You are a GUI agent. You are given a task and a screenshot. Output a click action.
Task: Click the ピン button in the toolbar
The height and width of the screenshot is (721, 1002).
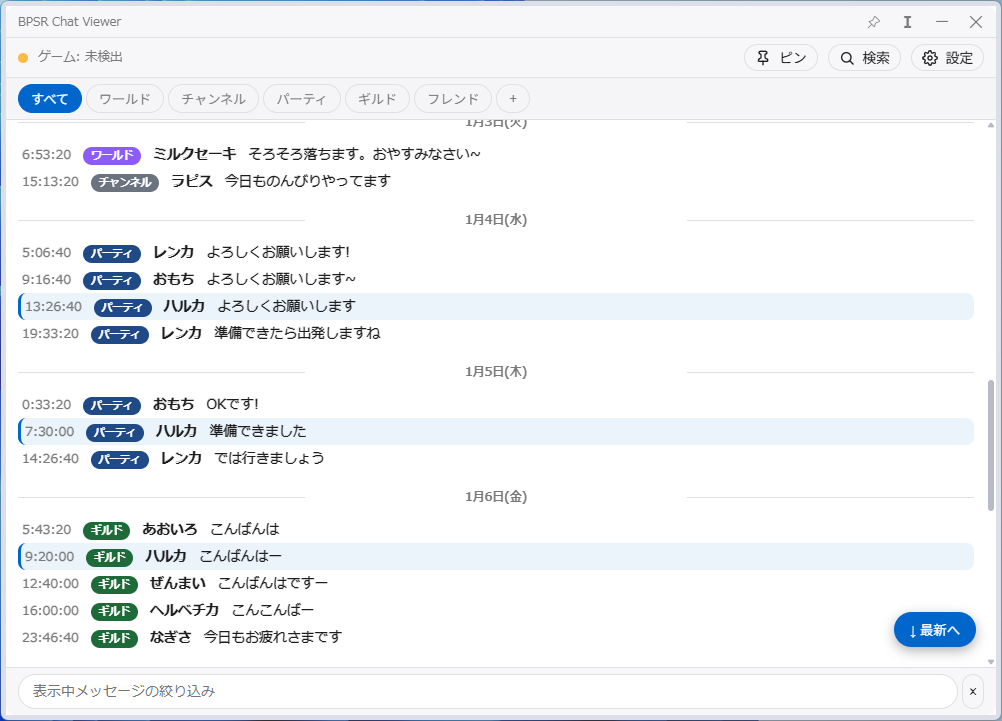[781, 58]
